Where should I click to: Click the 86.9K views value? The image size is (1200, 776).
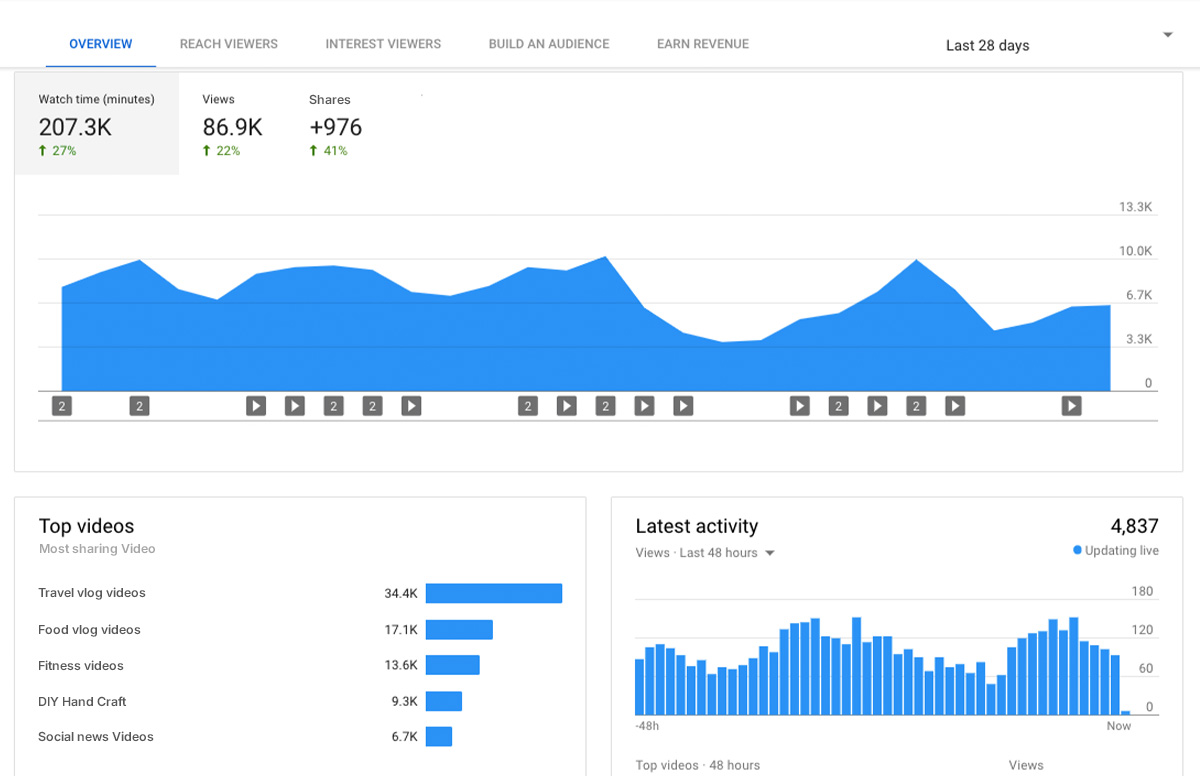click(232, 127)
